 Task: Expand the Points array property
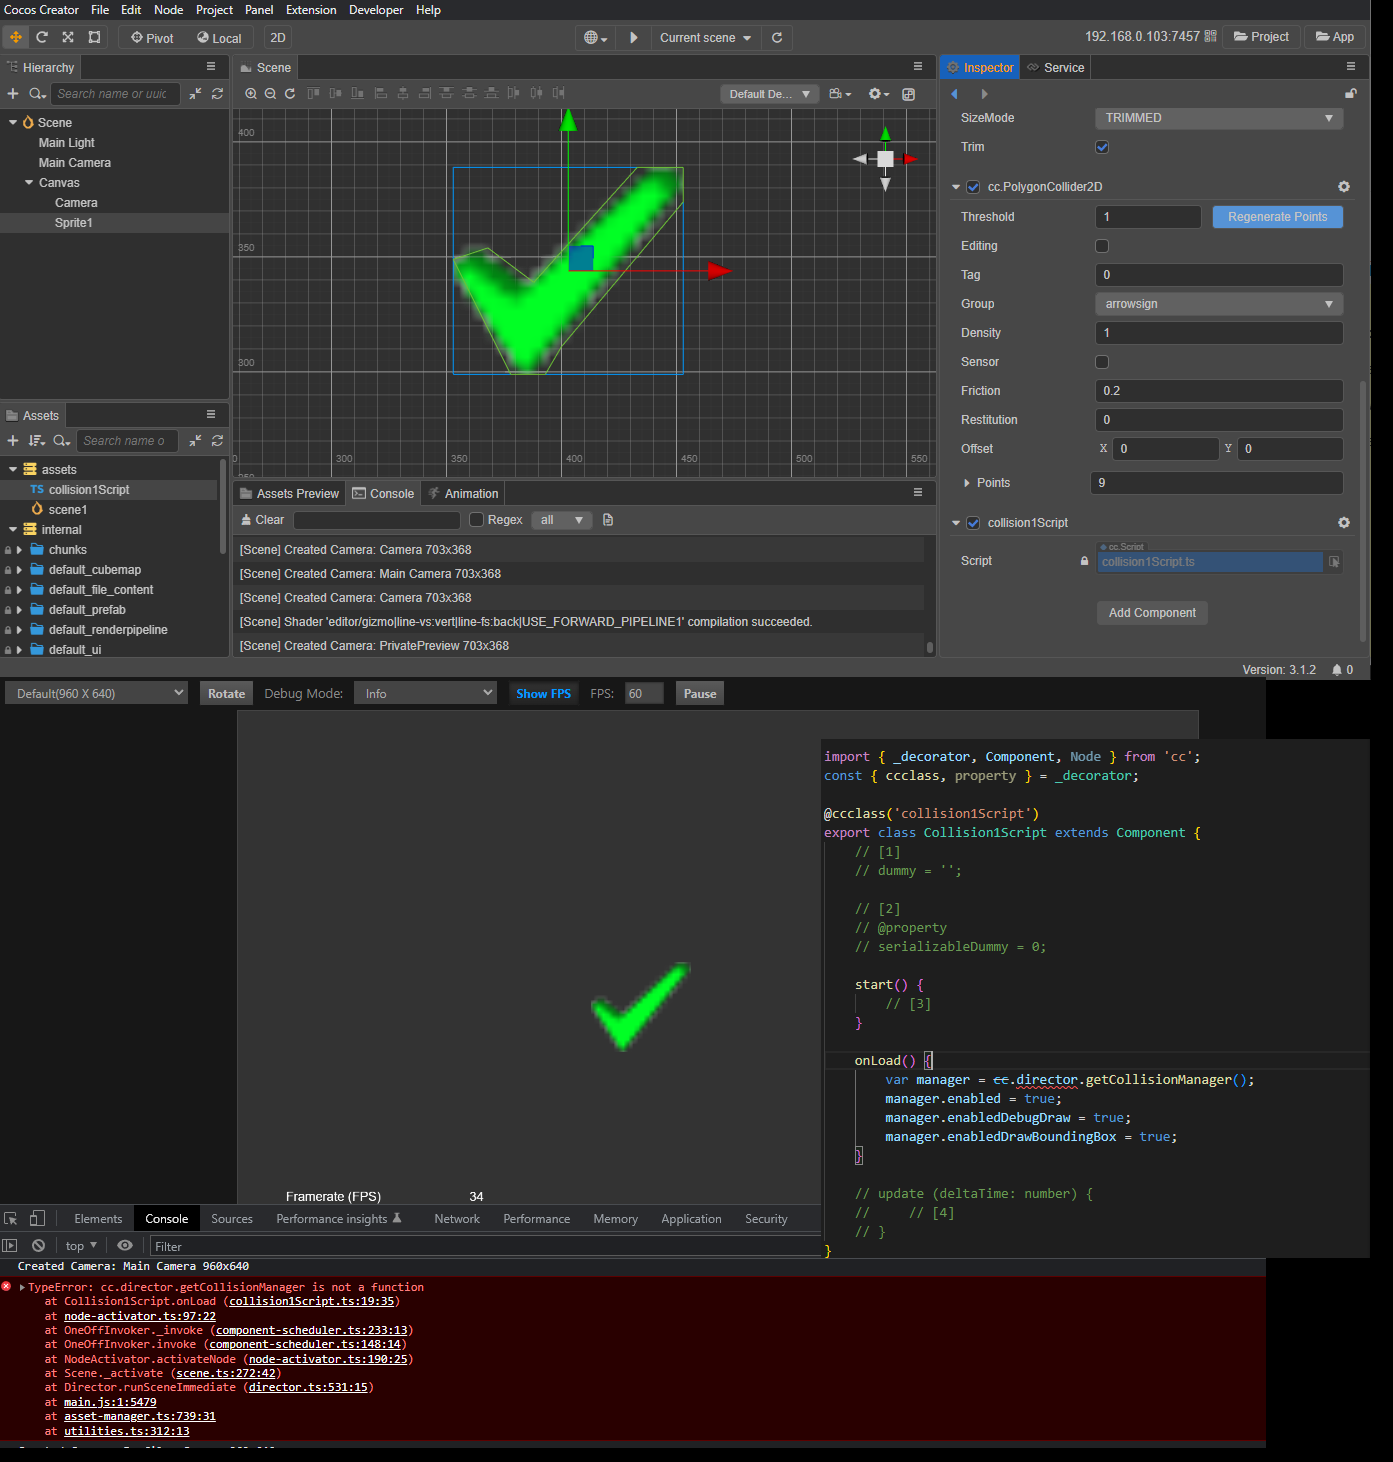967,483
